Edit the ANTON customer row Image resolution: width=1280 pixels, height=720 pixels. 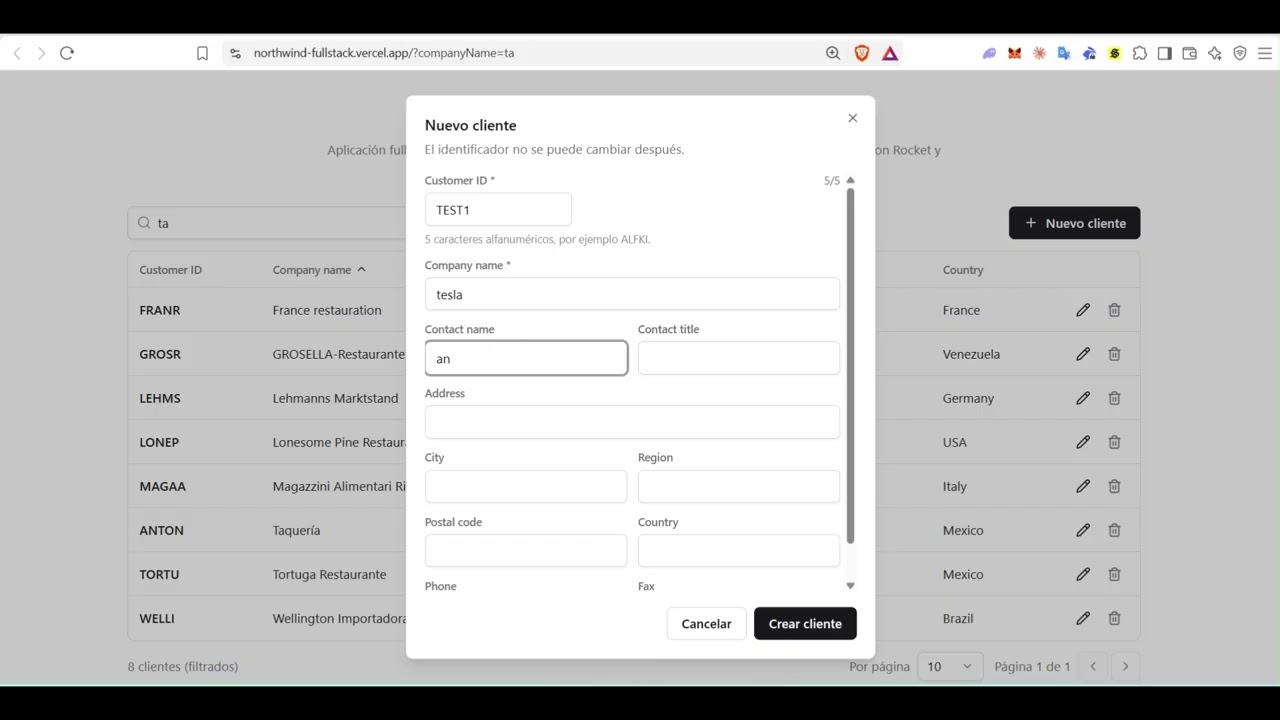pyautogui.click(x=1083, y=530)
